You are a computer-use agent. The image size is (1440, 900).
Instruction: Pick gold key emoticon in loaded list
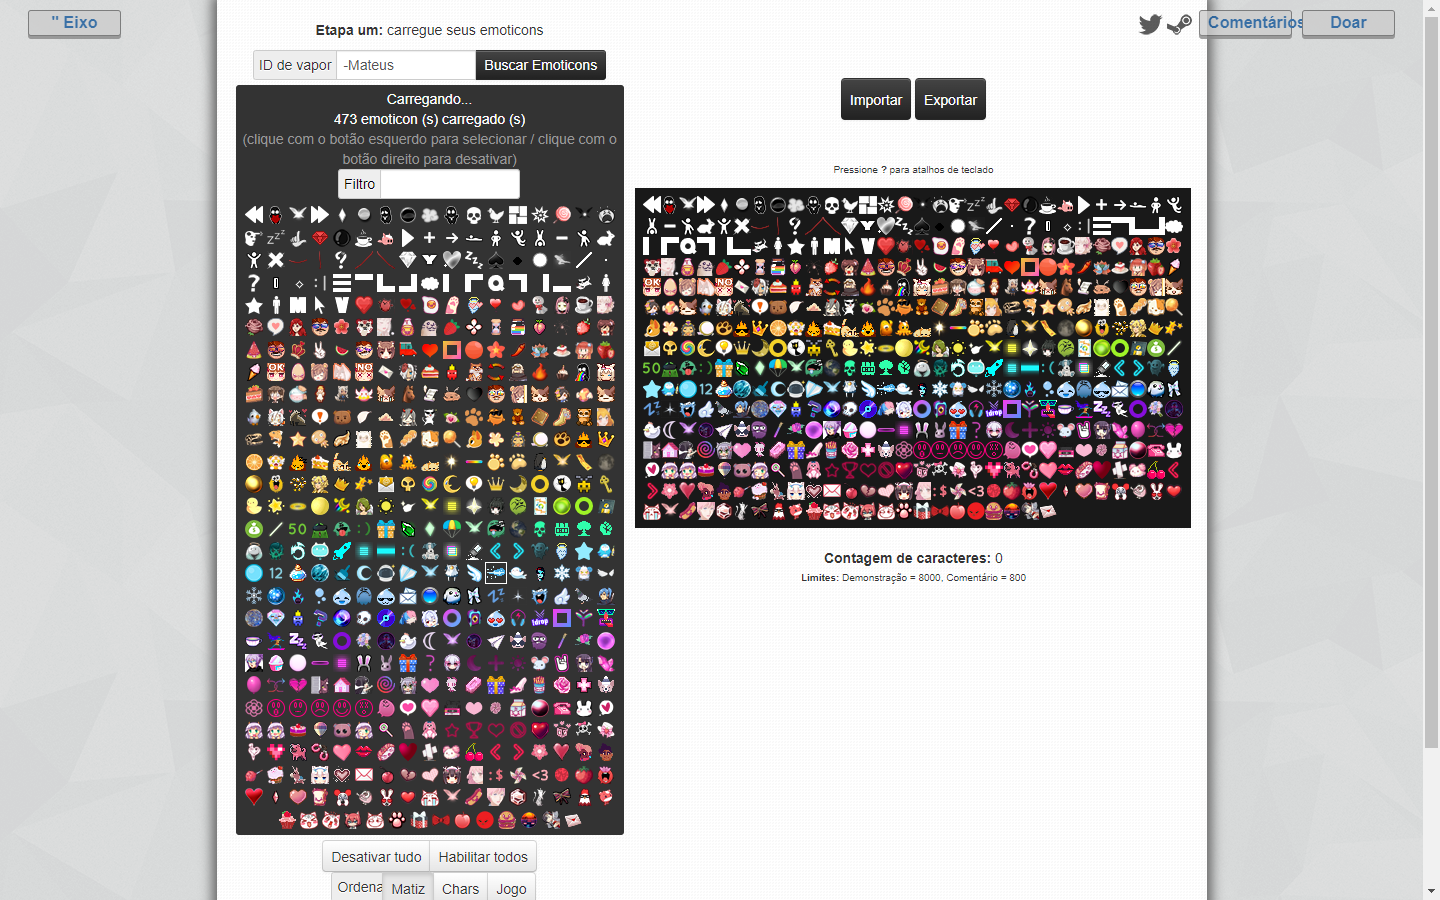point(606,484)
